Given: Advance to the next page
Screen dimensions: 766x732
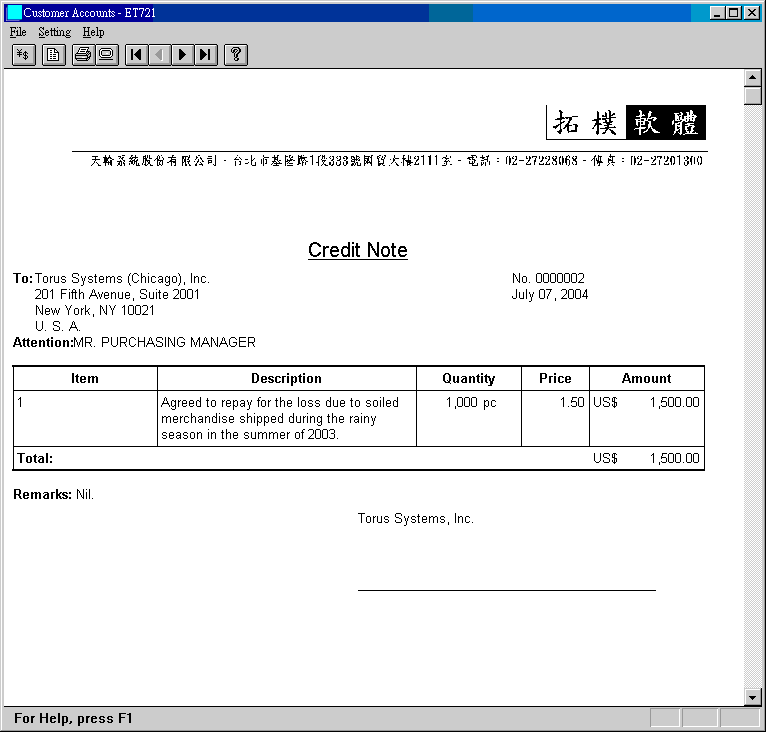Looking at the screenshot, I should coord(182,54).
